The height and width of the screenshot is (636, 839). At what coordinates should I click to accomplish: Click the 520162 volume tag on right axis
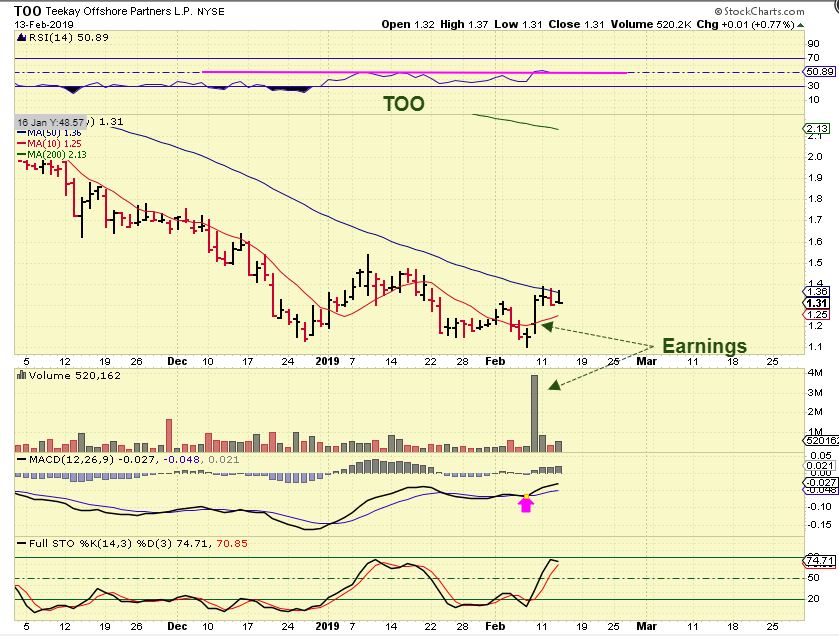pyautogui.click(x=821, y=441)
